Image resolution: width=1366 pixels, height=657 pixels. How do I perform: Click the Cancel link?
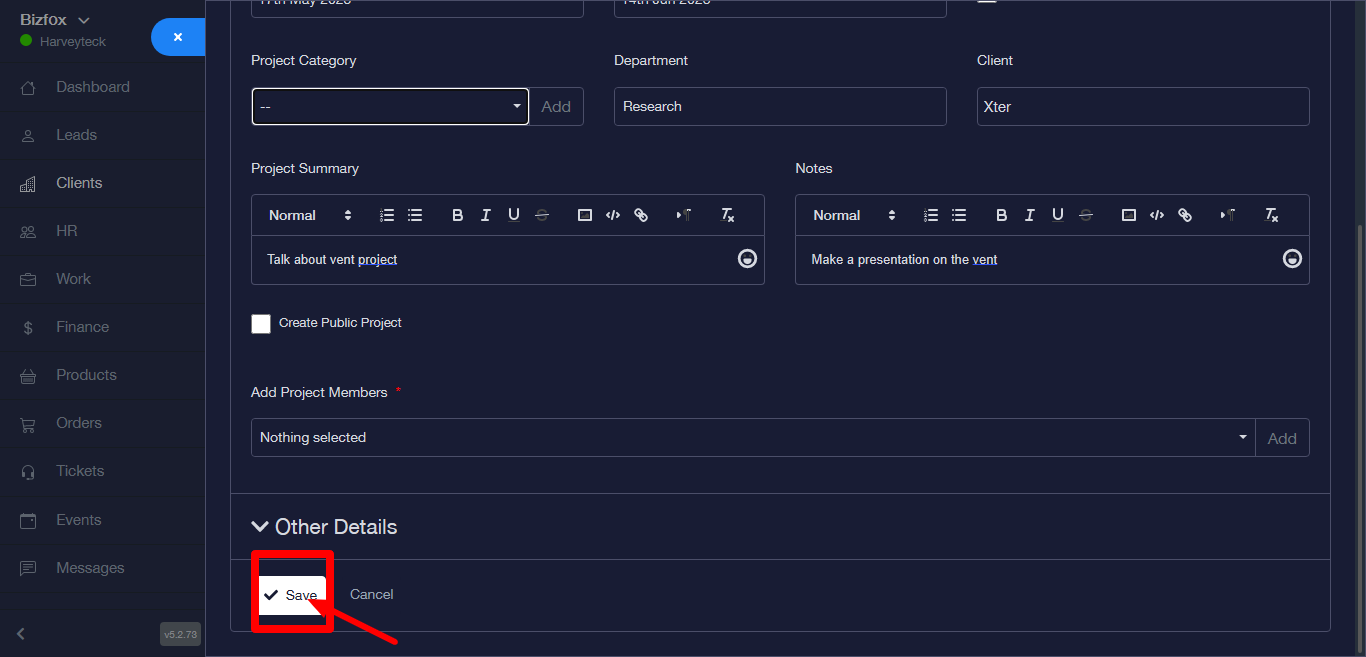tap(371, 594)
